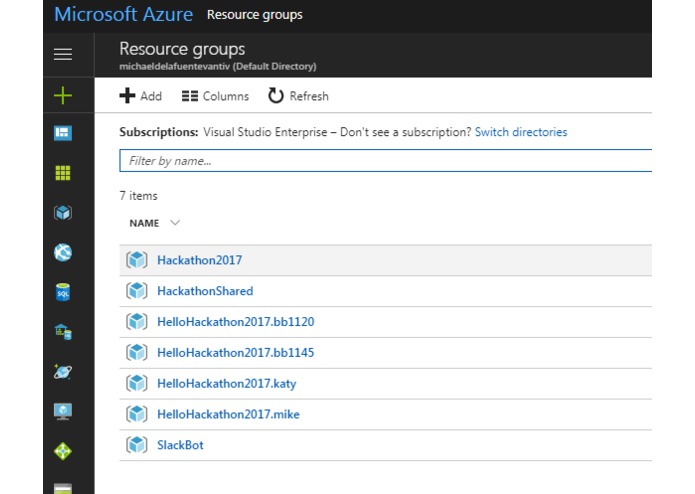Open Cosmos DB planet sidebar icon
The image size is (695, 494).
point(62,371)
